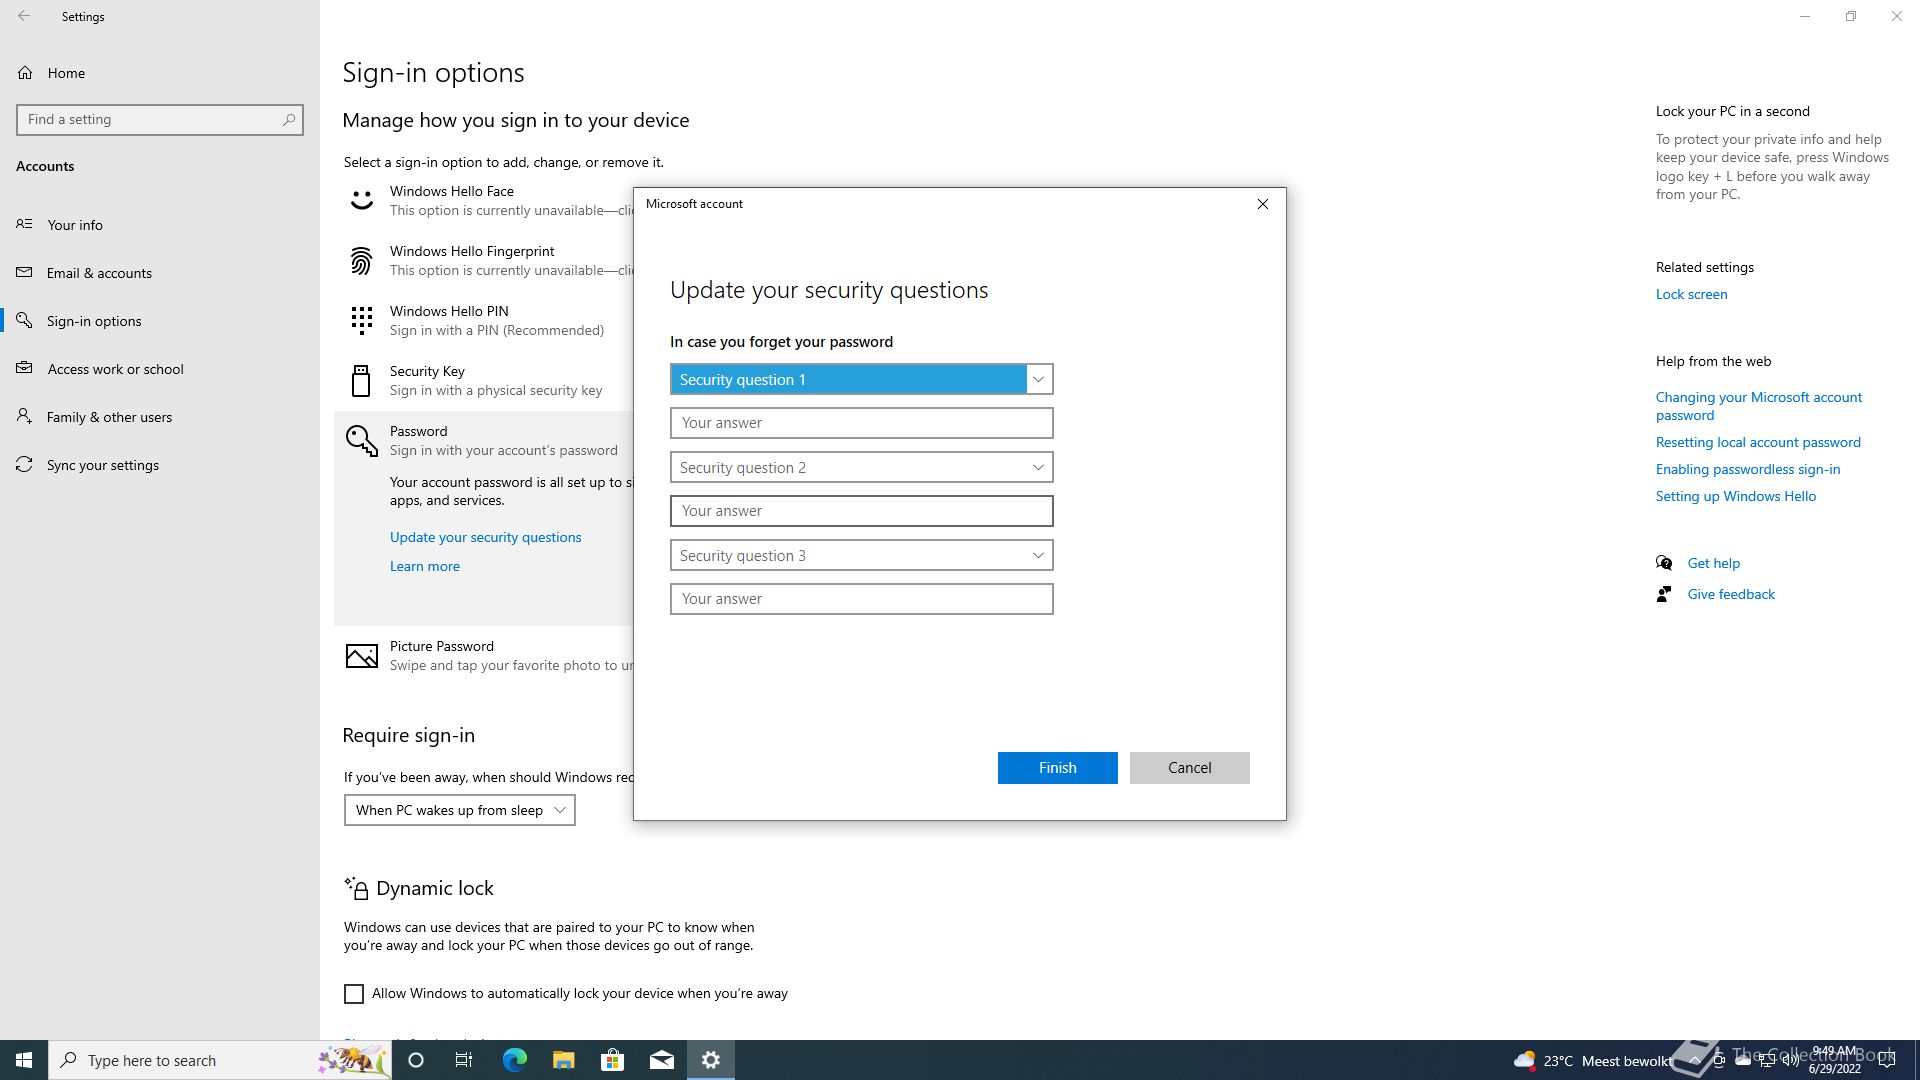Open Setting up Windows Hello help link

[x=1735, y=496]
